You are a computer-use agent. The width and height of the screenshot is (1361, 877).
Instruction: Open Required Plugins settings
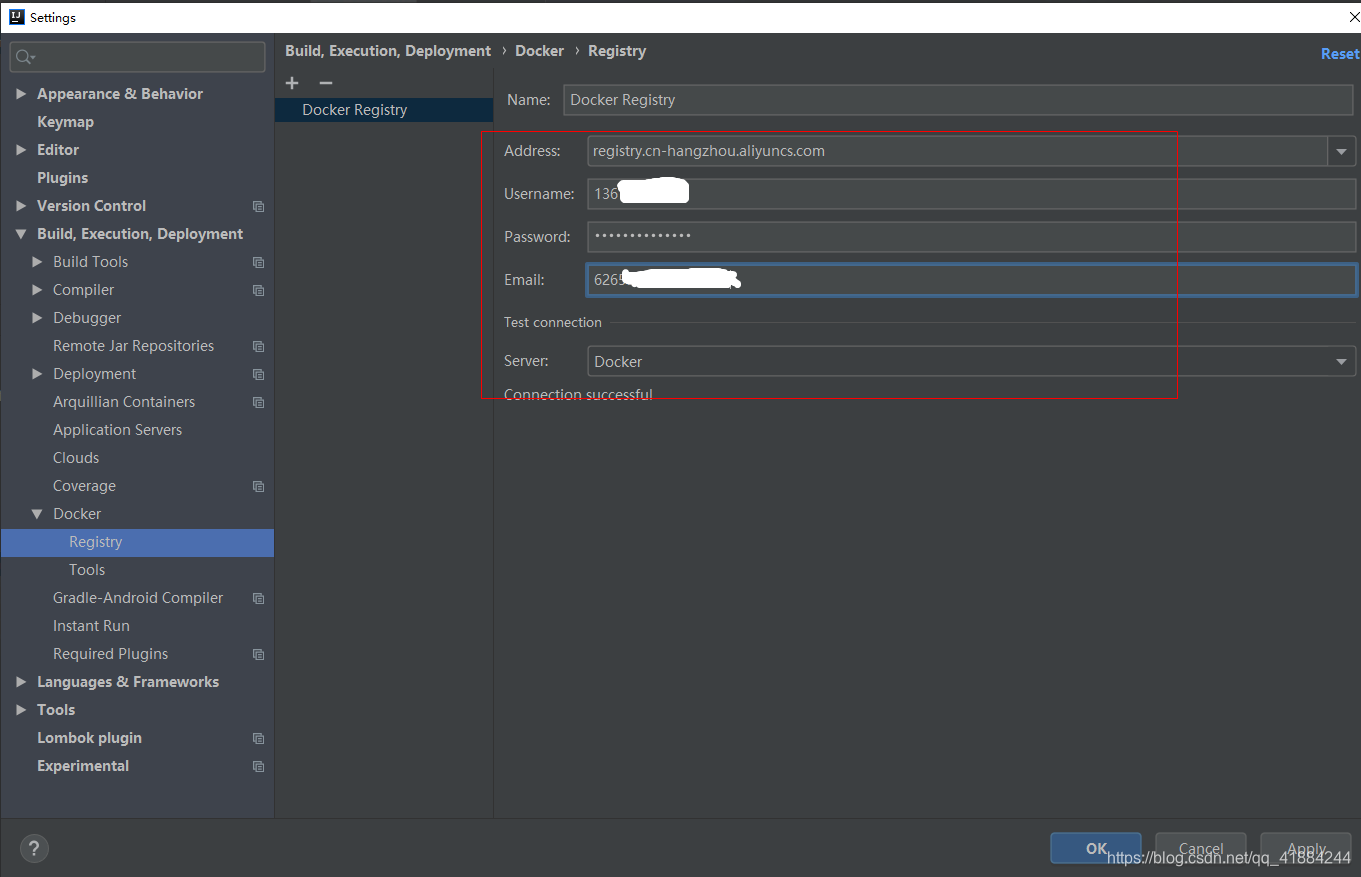110,654
